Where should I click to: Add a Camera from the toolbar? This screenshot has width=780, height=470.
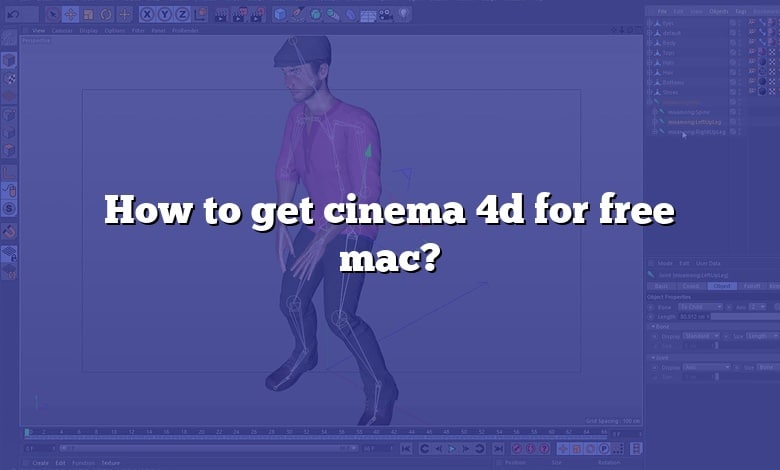[386, 15]
